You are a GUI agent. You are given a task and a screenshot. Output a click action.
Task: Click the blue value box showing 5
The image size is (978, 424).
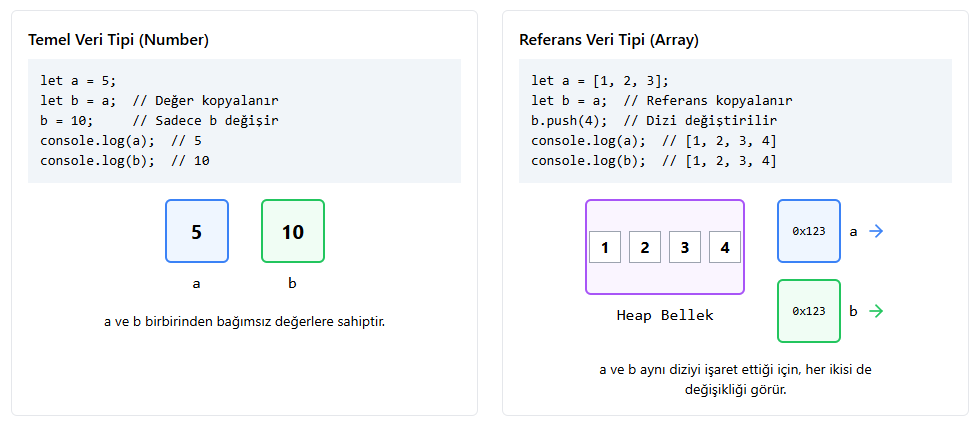197,231
